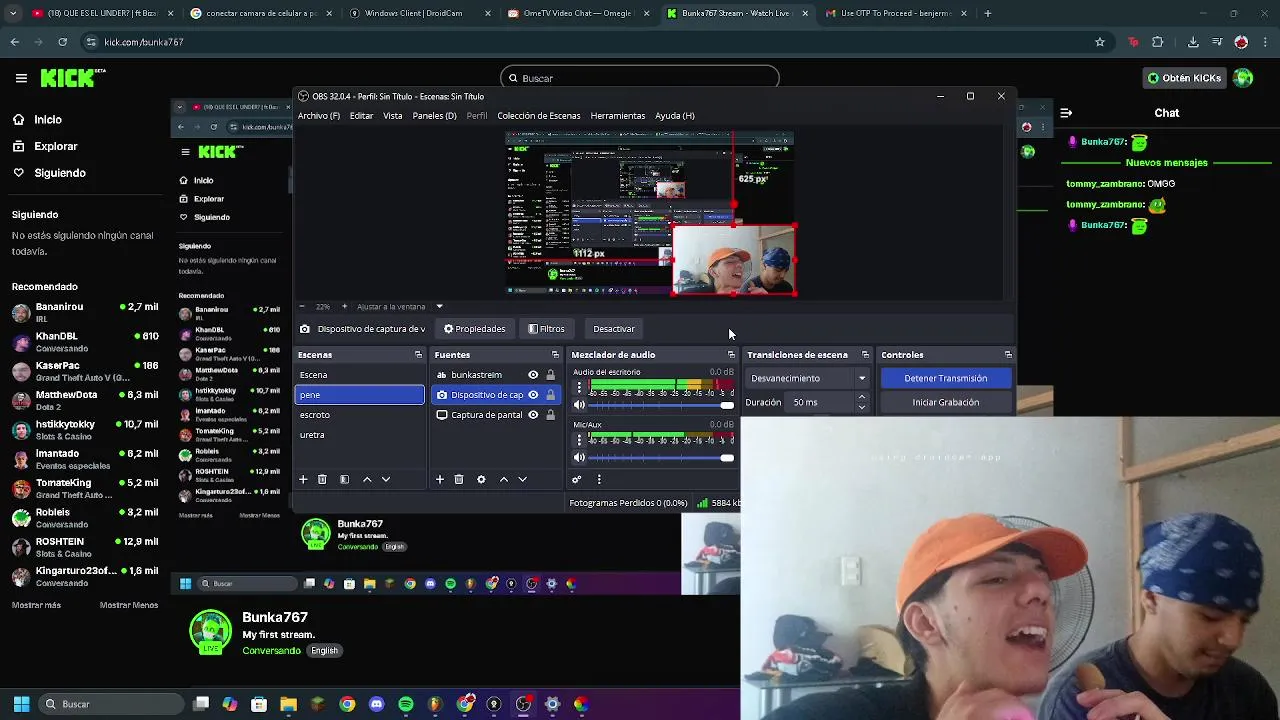
Task: Move the selected source up
Action: point(504,480)
